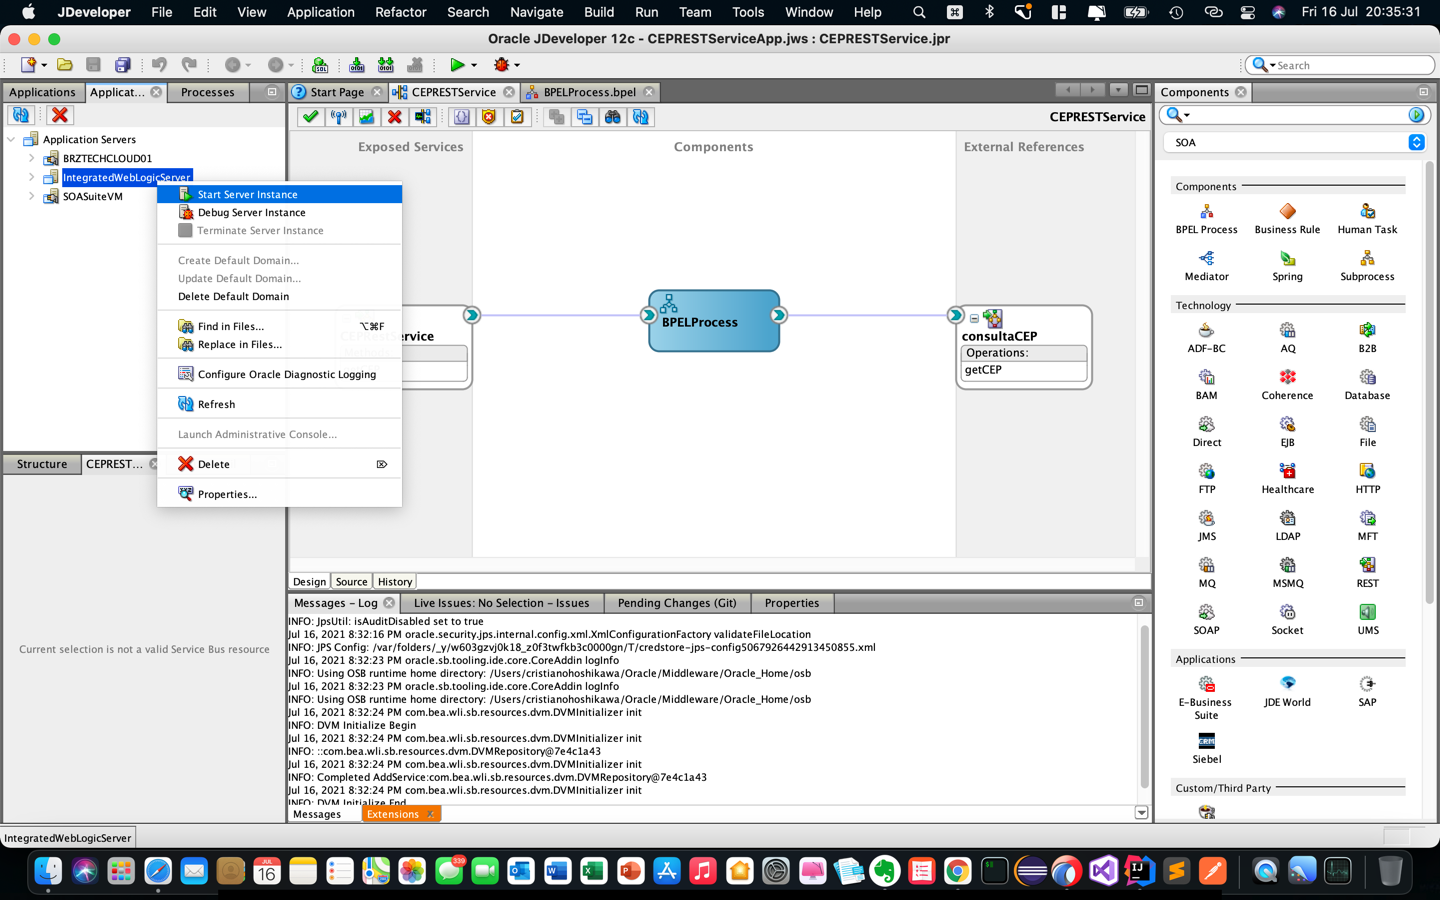Click the main toolbar Search field

[x=1340, y=65]
